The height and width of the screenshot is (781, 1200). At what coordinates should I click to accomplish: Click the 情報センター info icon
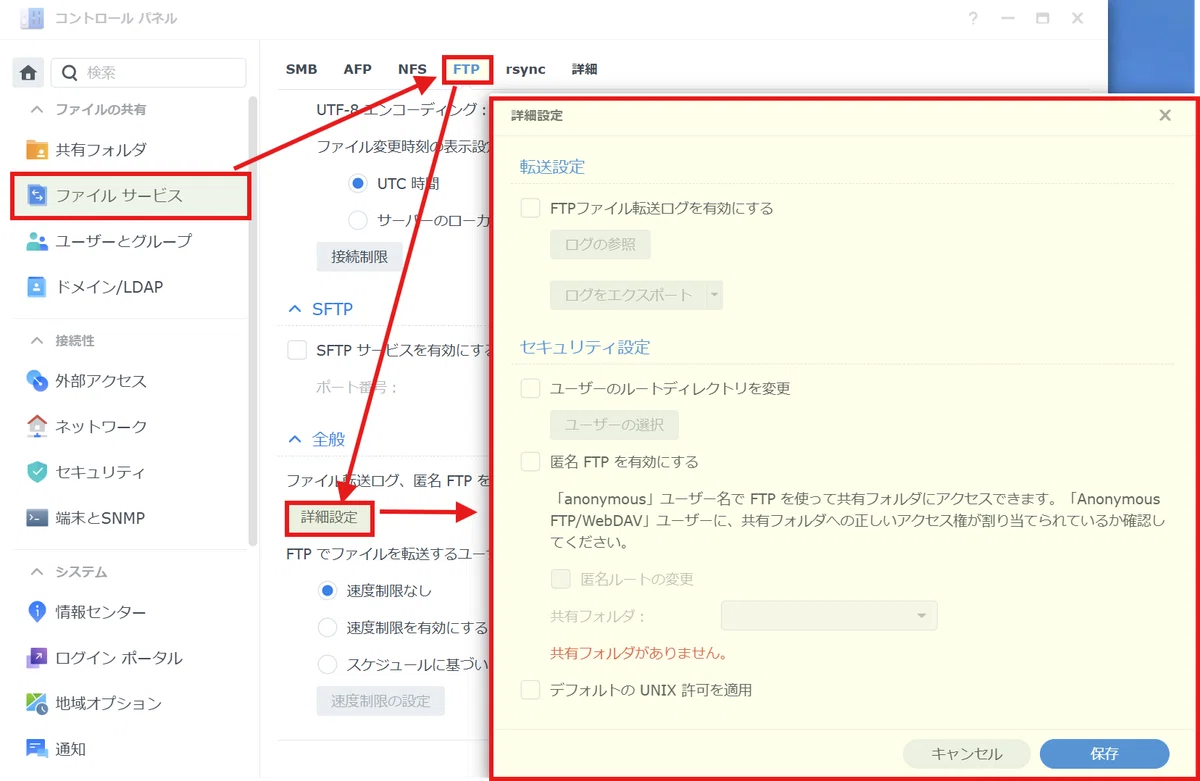click(x=37, y=612)
